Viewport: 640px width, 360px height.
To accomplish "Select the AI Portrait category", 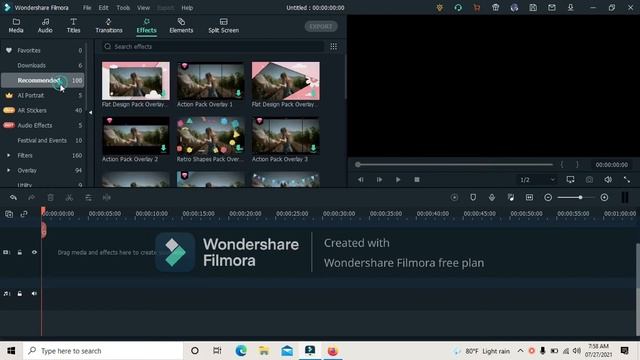I will [x=43, y=95].
